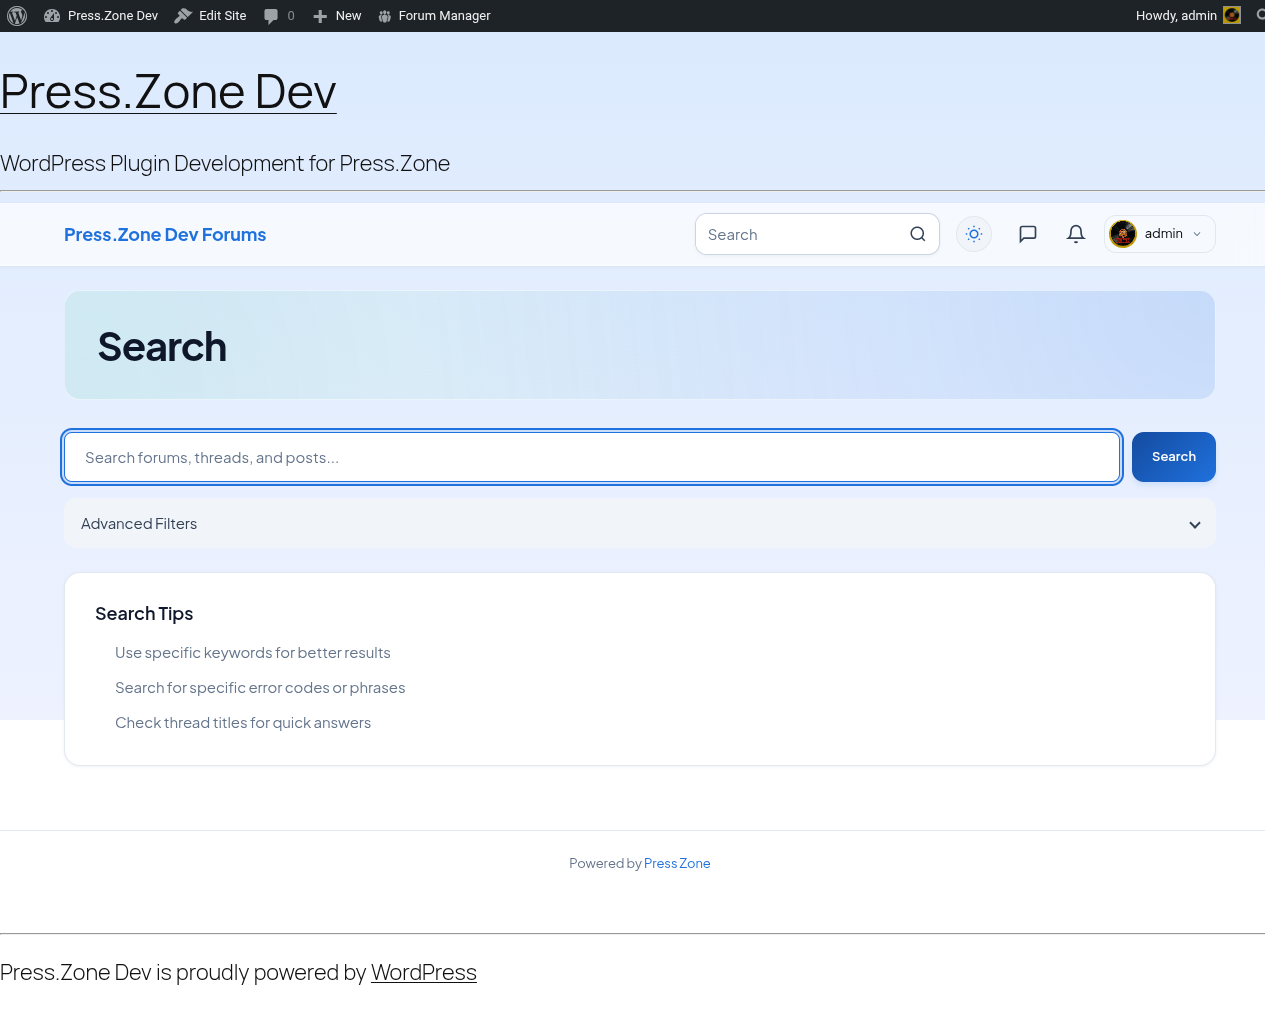
Task: Select 'Use specific keywords for better results' tip
Action: tap(253, 653)
